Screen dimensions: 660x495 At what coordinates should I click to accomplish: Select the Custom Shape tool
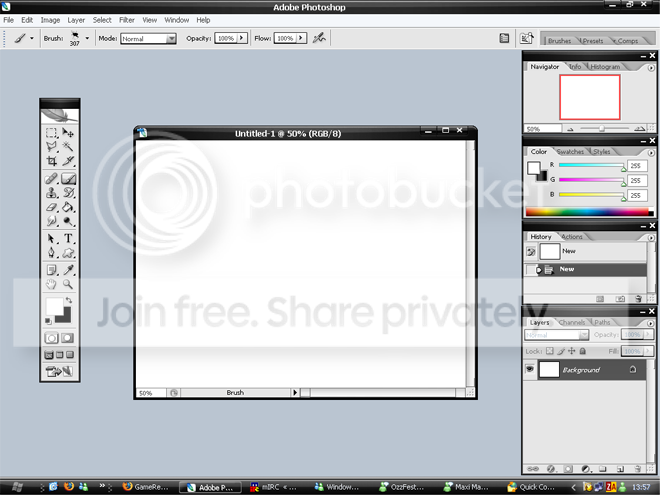[68, 253]
